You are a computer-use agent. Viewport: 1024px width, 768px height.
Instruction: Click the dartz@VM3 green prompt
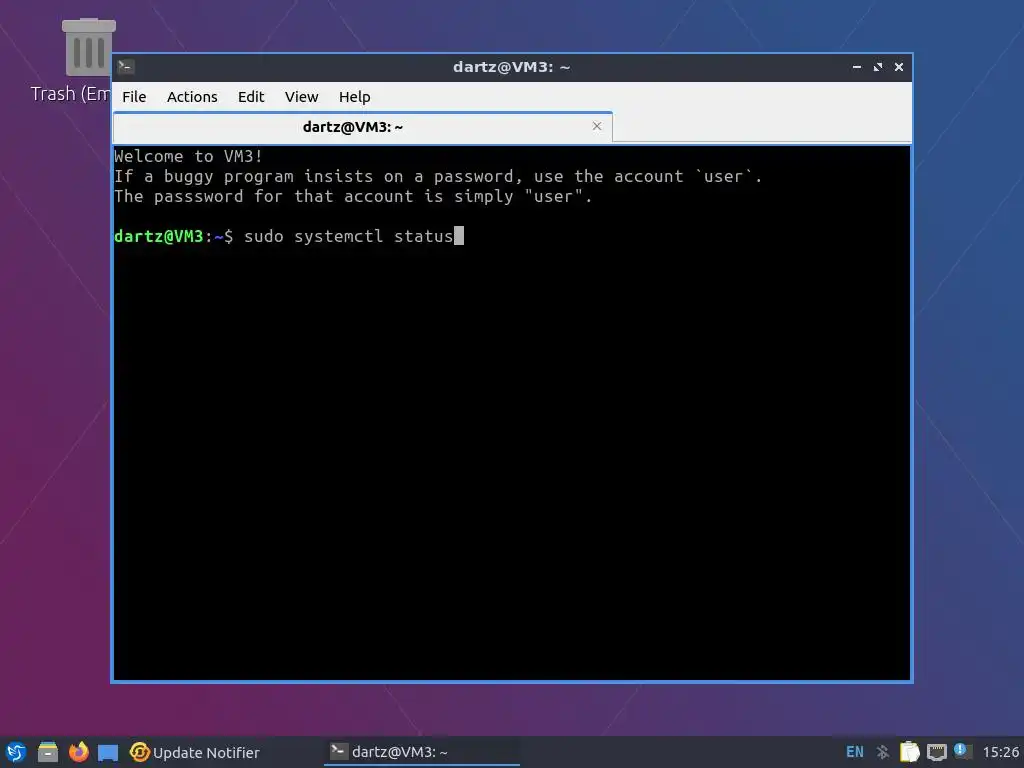[x=159, y=236]
